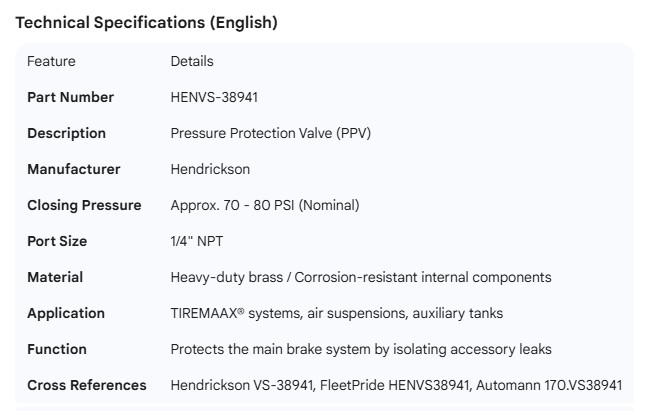Click the Technical Specifications (English) heading
Screen dimensions: 648x411
(147, 22)
